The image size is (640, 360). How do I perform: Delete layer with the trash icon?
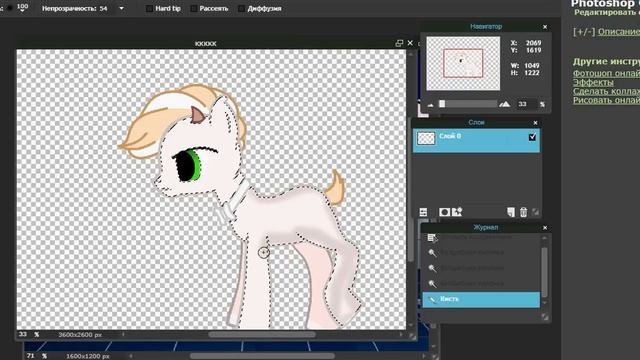tap(523, 212)
